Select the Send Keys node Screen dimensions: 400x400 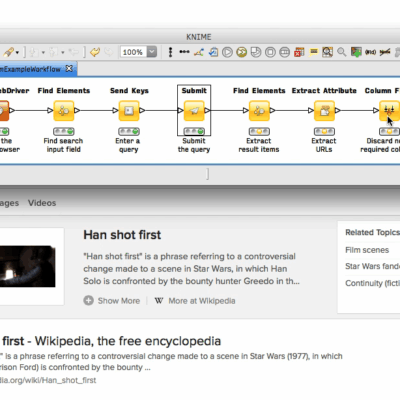(x=129, y=111)
